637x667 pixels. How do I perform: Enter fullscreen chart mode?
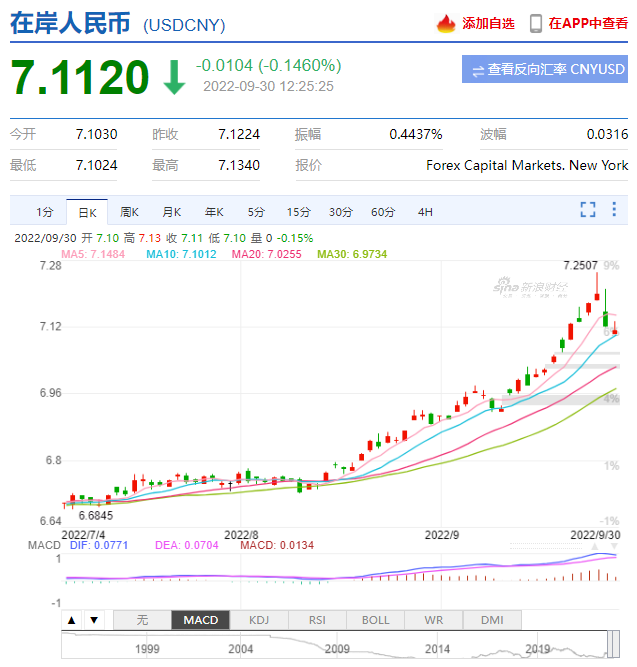click(588, 210)
